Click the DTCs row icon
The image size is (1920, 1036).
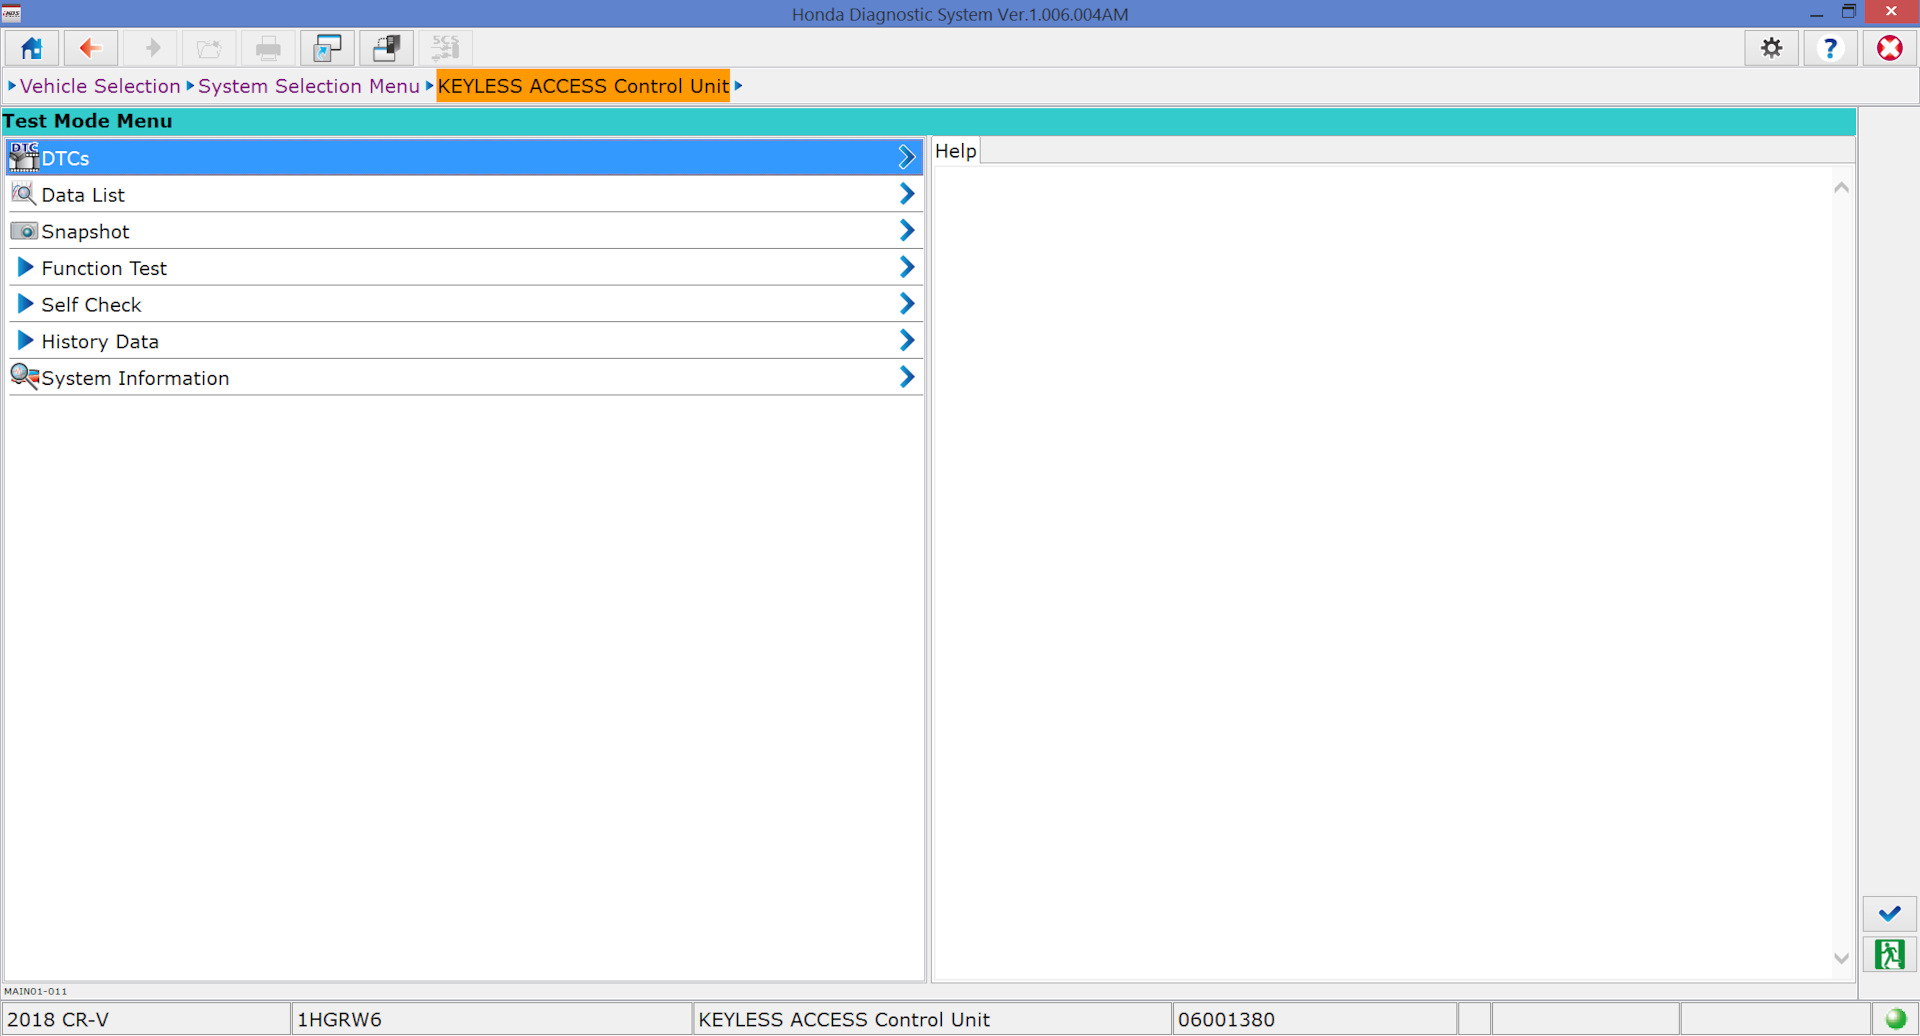point(24,157)
